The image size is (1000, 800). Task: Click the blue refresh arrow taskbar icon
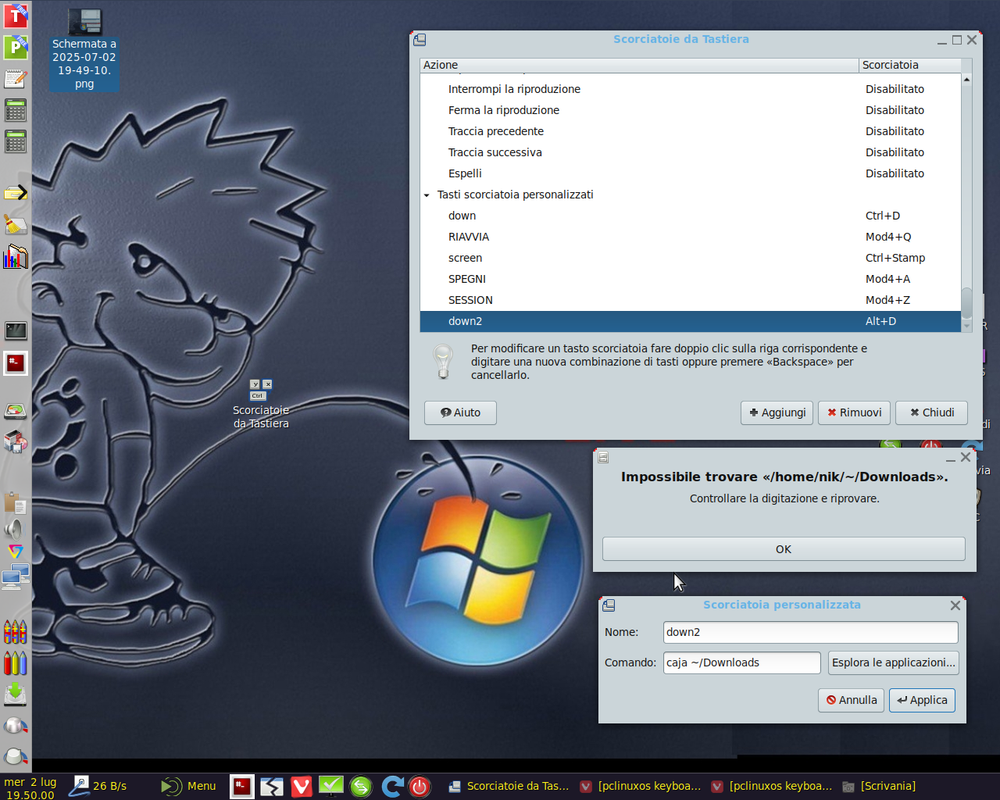pyautogui.click(x=392, y=786)
